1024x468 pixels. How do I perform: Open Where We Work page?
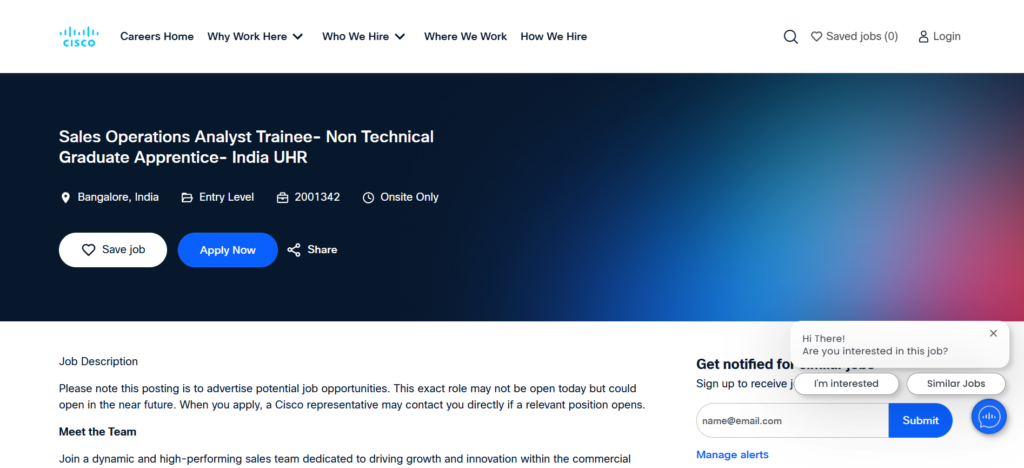[465, 37]
